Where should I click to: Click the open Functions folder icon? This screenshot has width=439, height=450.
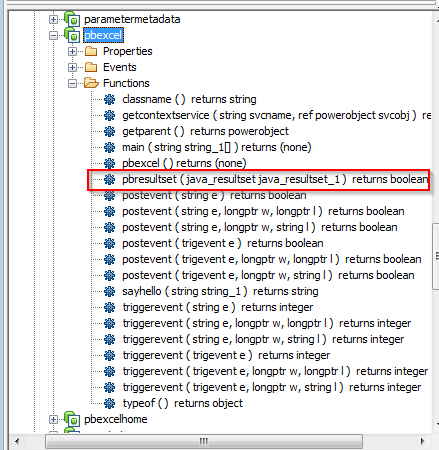pos(91,83)
